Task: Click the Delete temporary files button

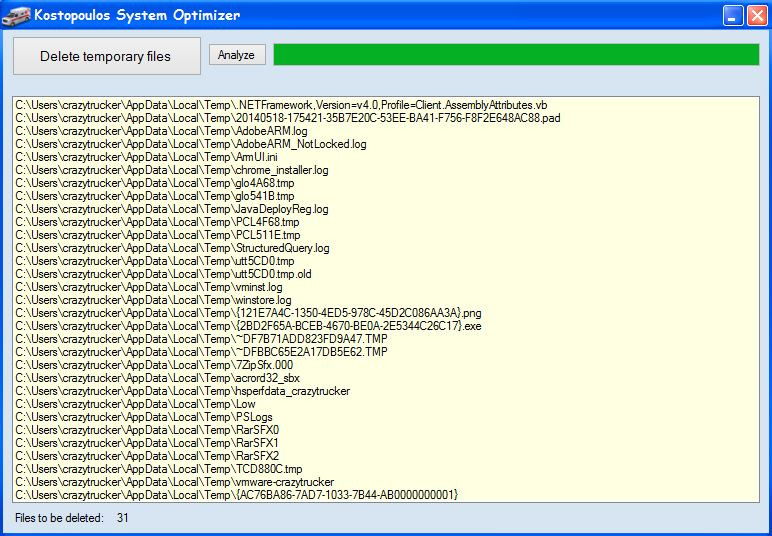Action: point(106,56)
